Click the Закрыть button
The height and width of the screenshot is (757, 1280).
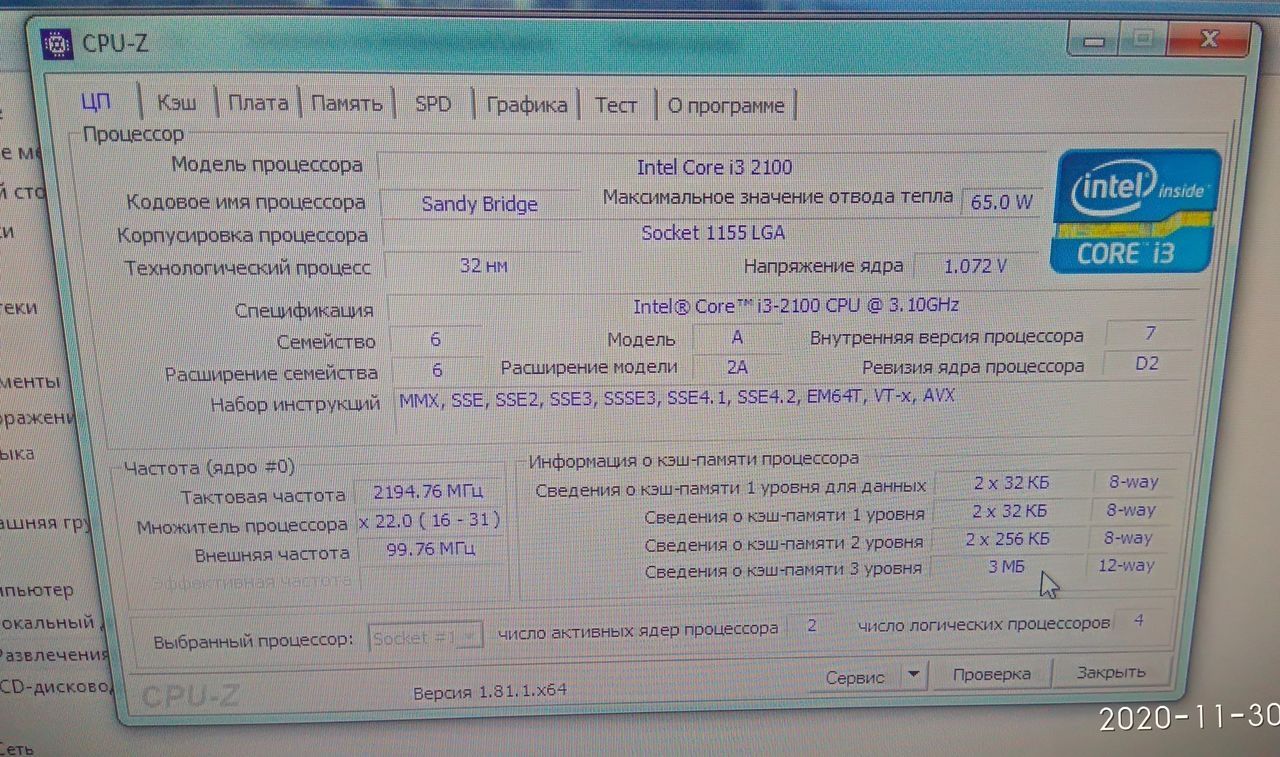point(1110,672)
